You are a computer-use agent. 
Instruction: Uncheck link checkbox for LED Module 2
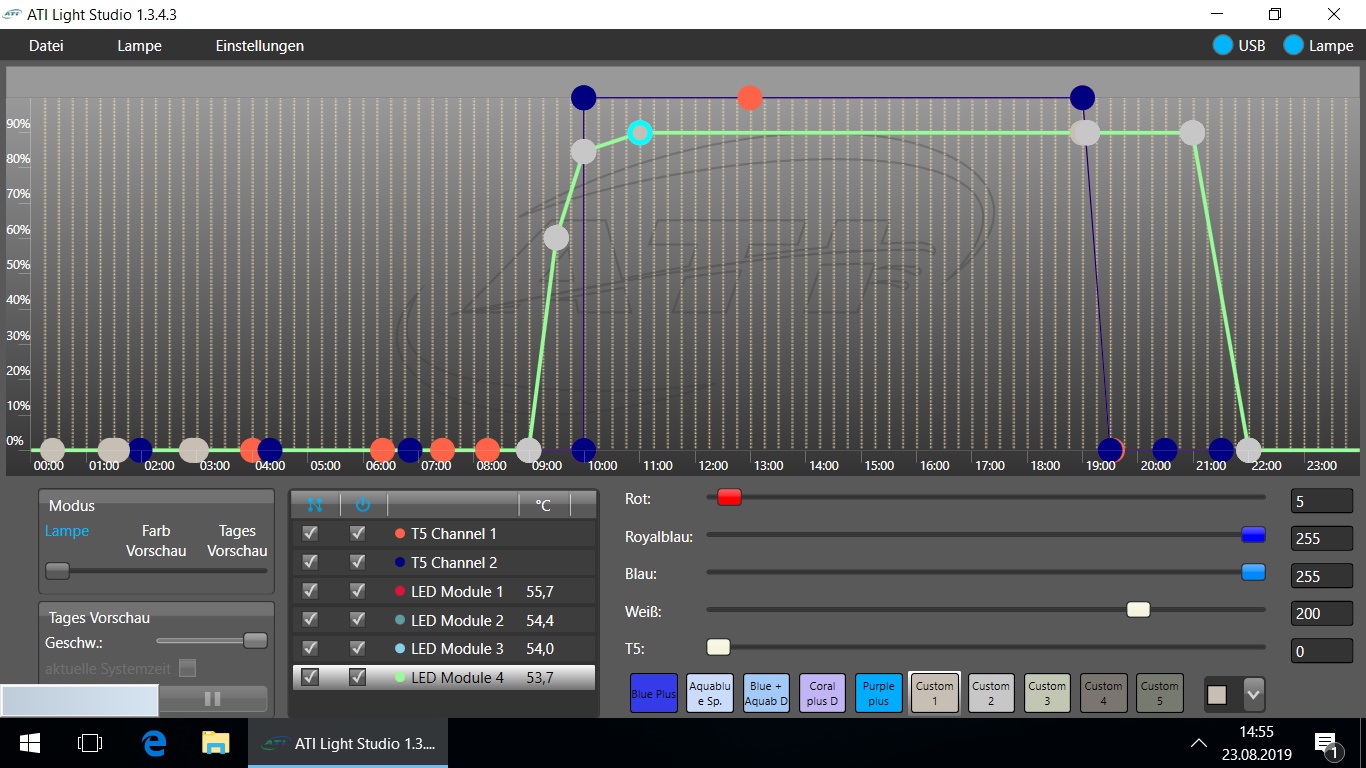pyautogui.click(x=310, y=620)
